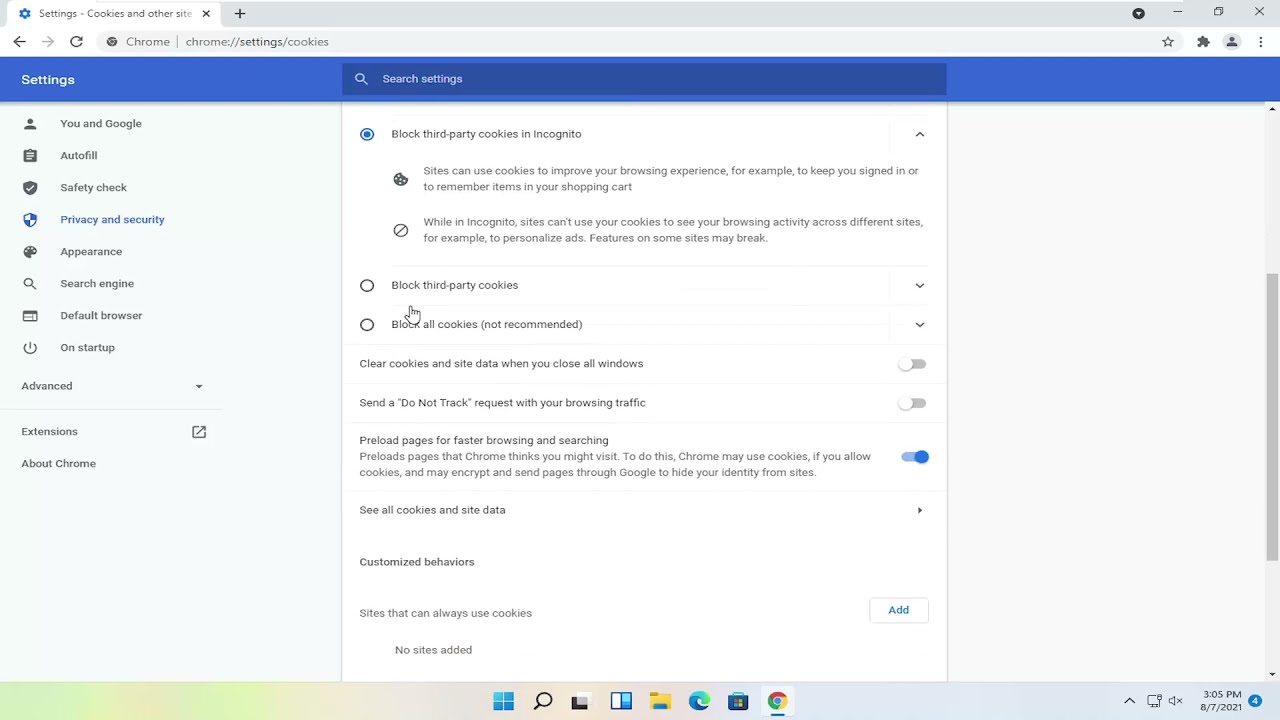
Task: Open taskbar Search
Action: click(543, 701)
